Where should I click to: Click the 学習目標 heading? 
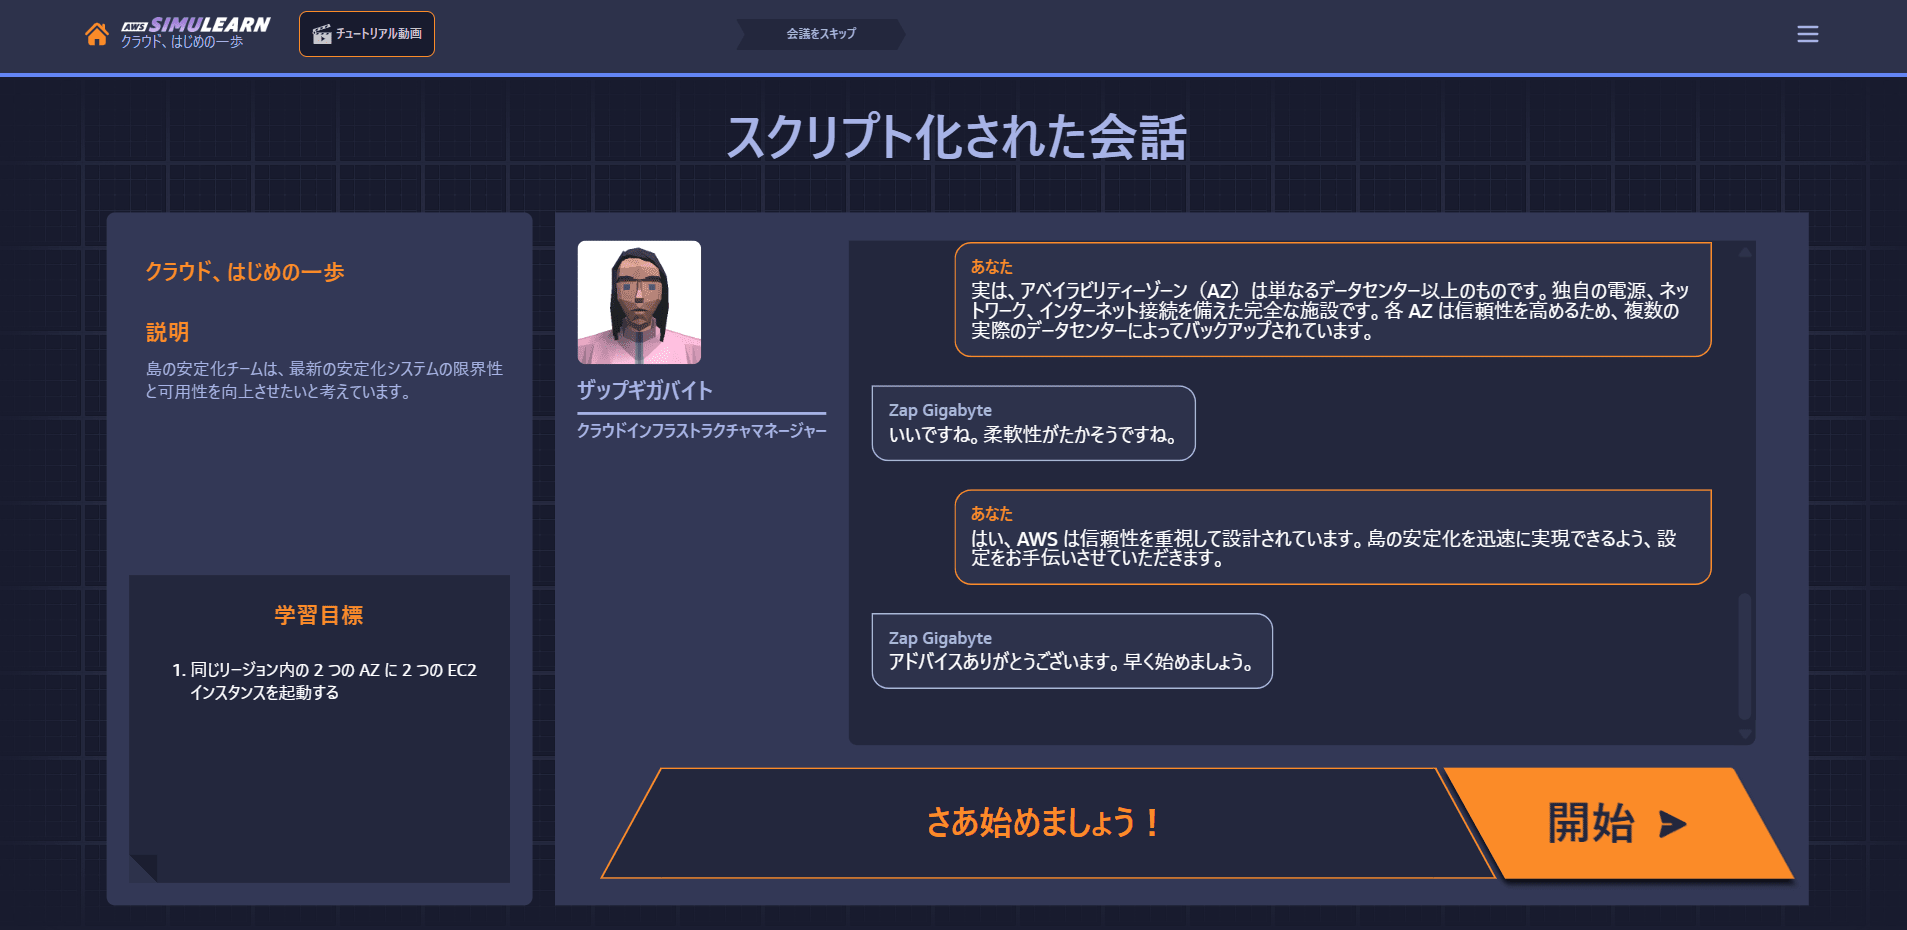[319, 615]
